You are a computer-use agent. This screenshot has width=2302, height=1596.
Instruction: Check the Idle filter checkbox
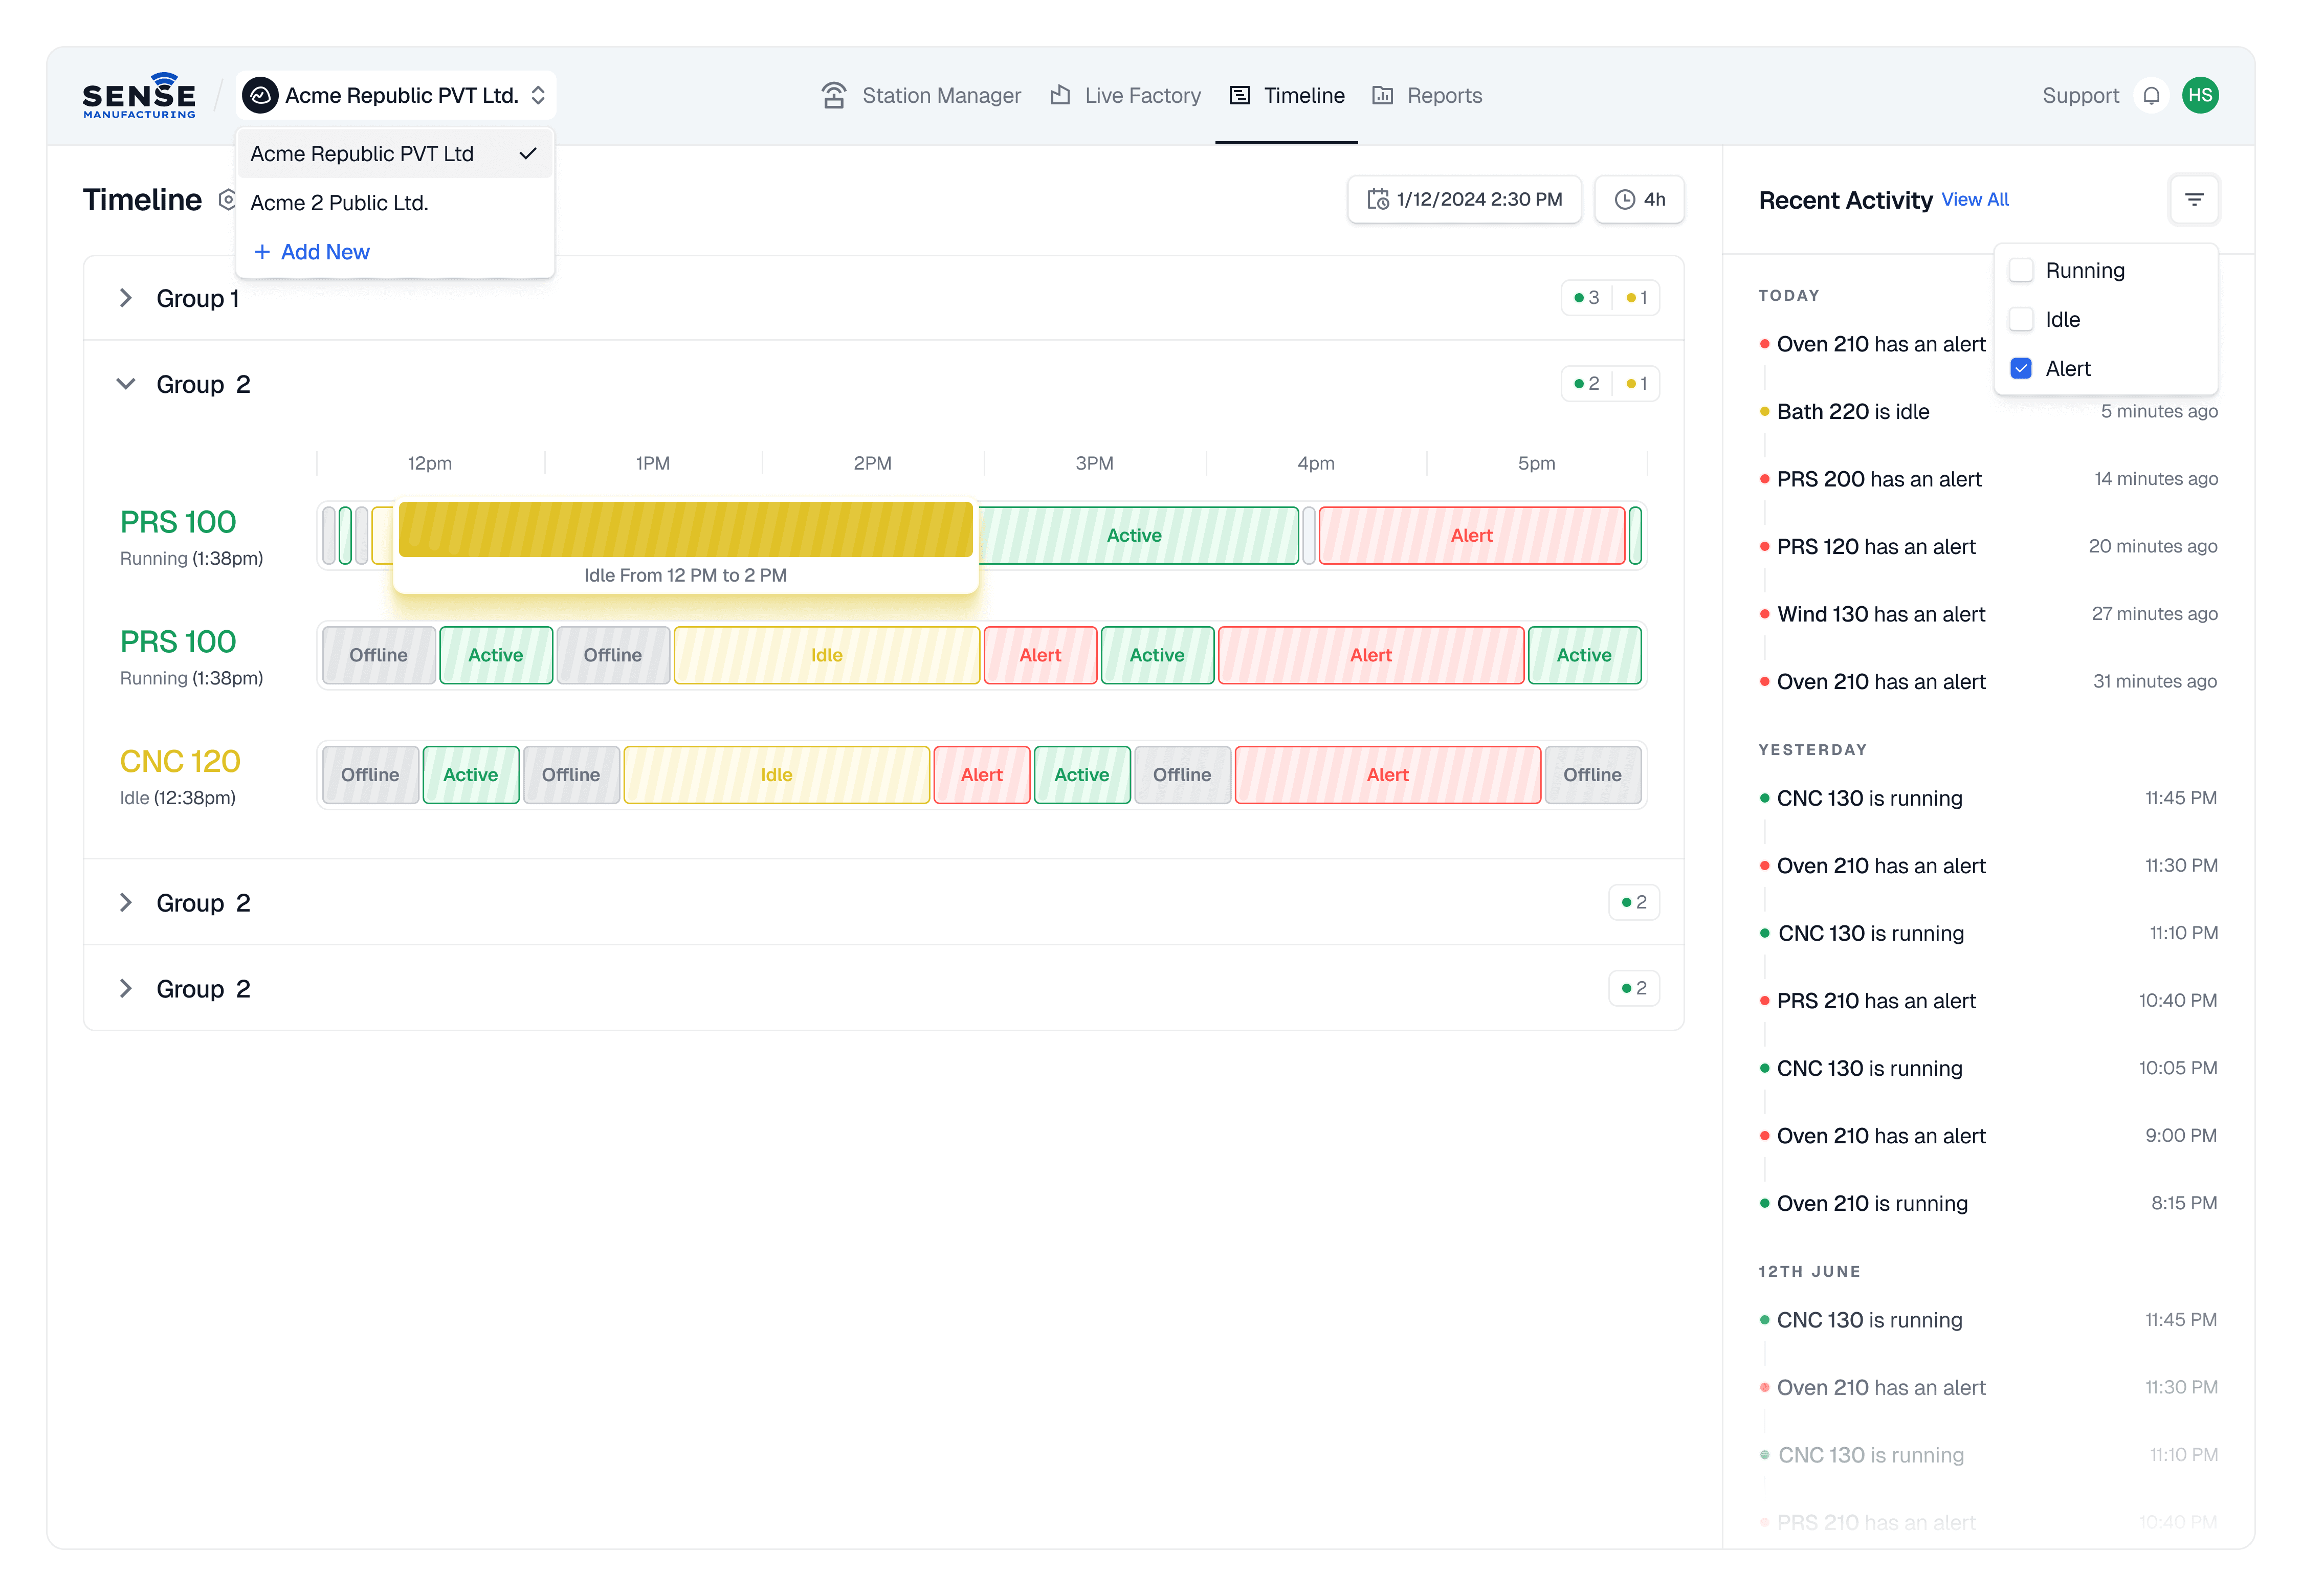2021,320
